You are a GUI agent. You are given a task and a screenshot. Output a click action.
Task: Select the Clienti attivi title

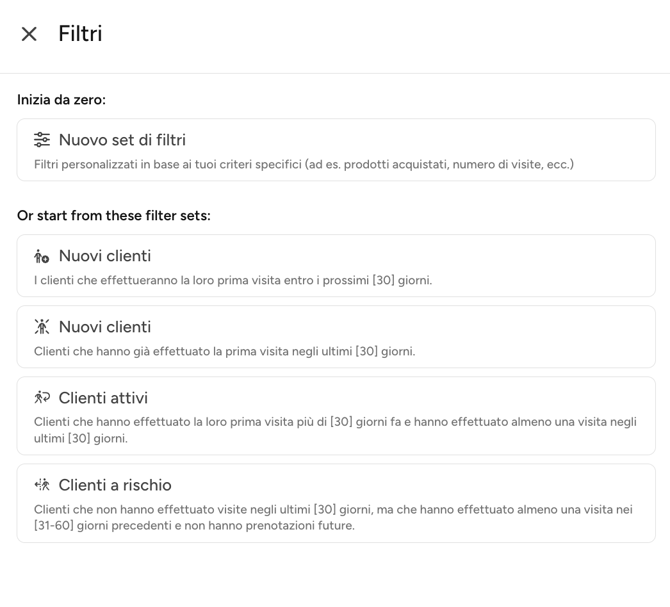point(103,398)
